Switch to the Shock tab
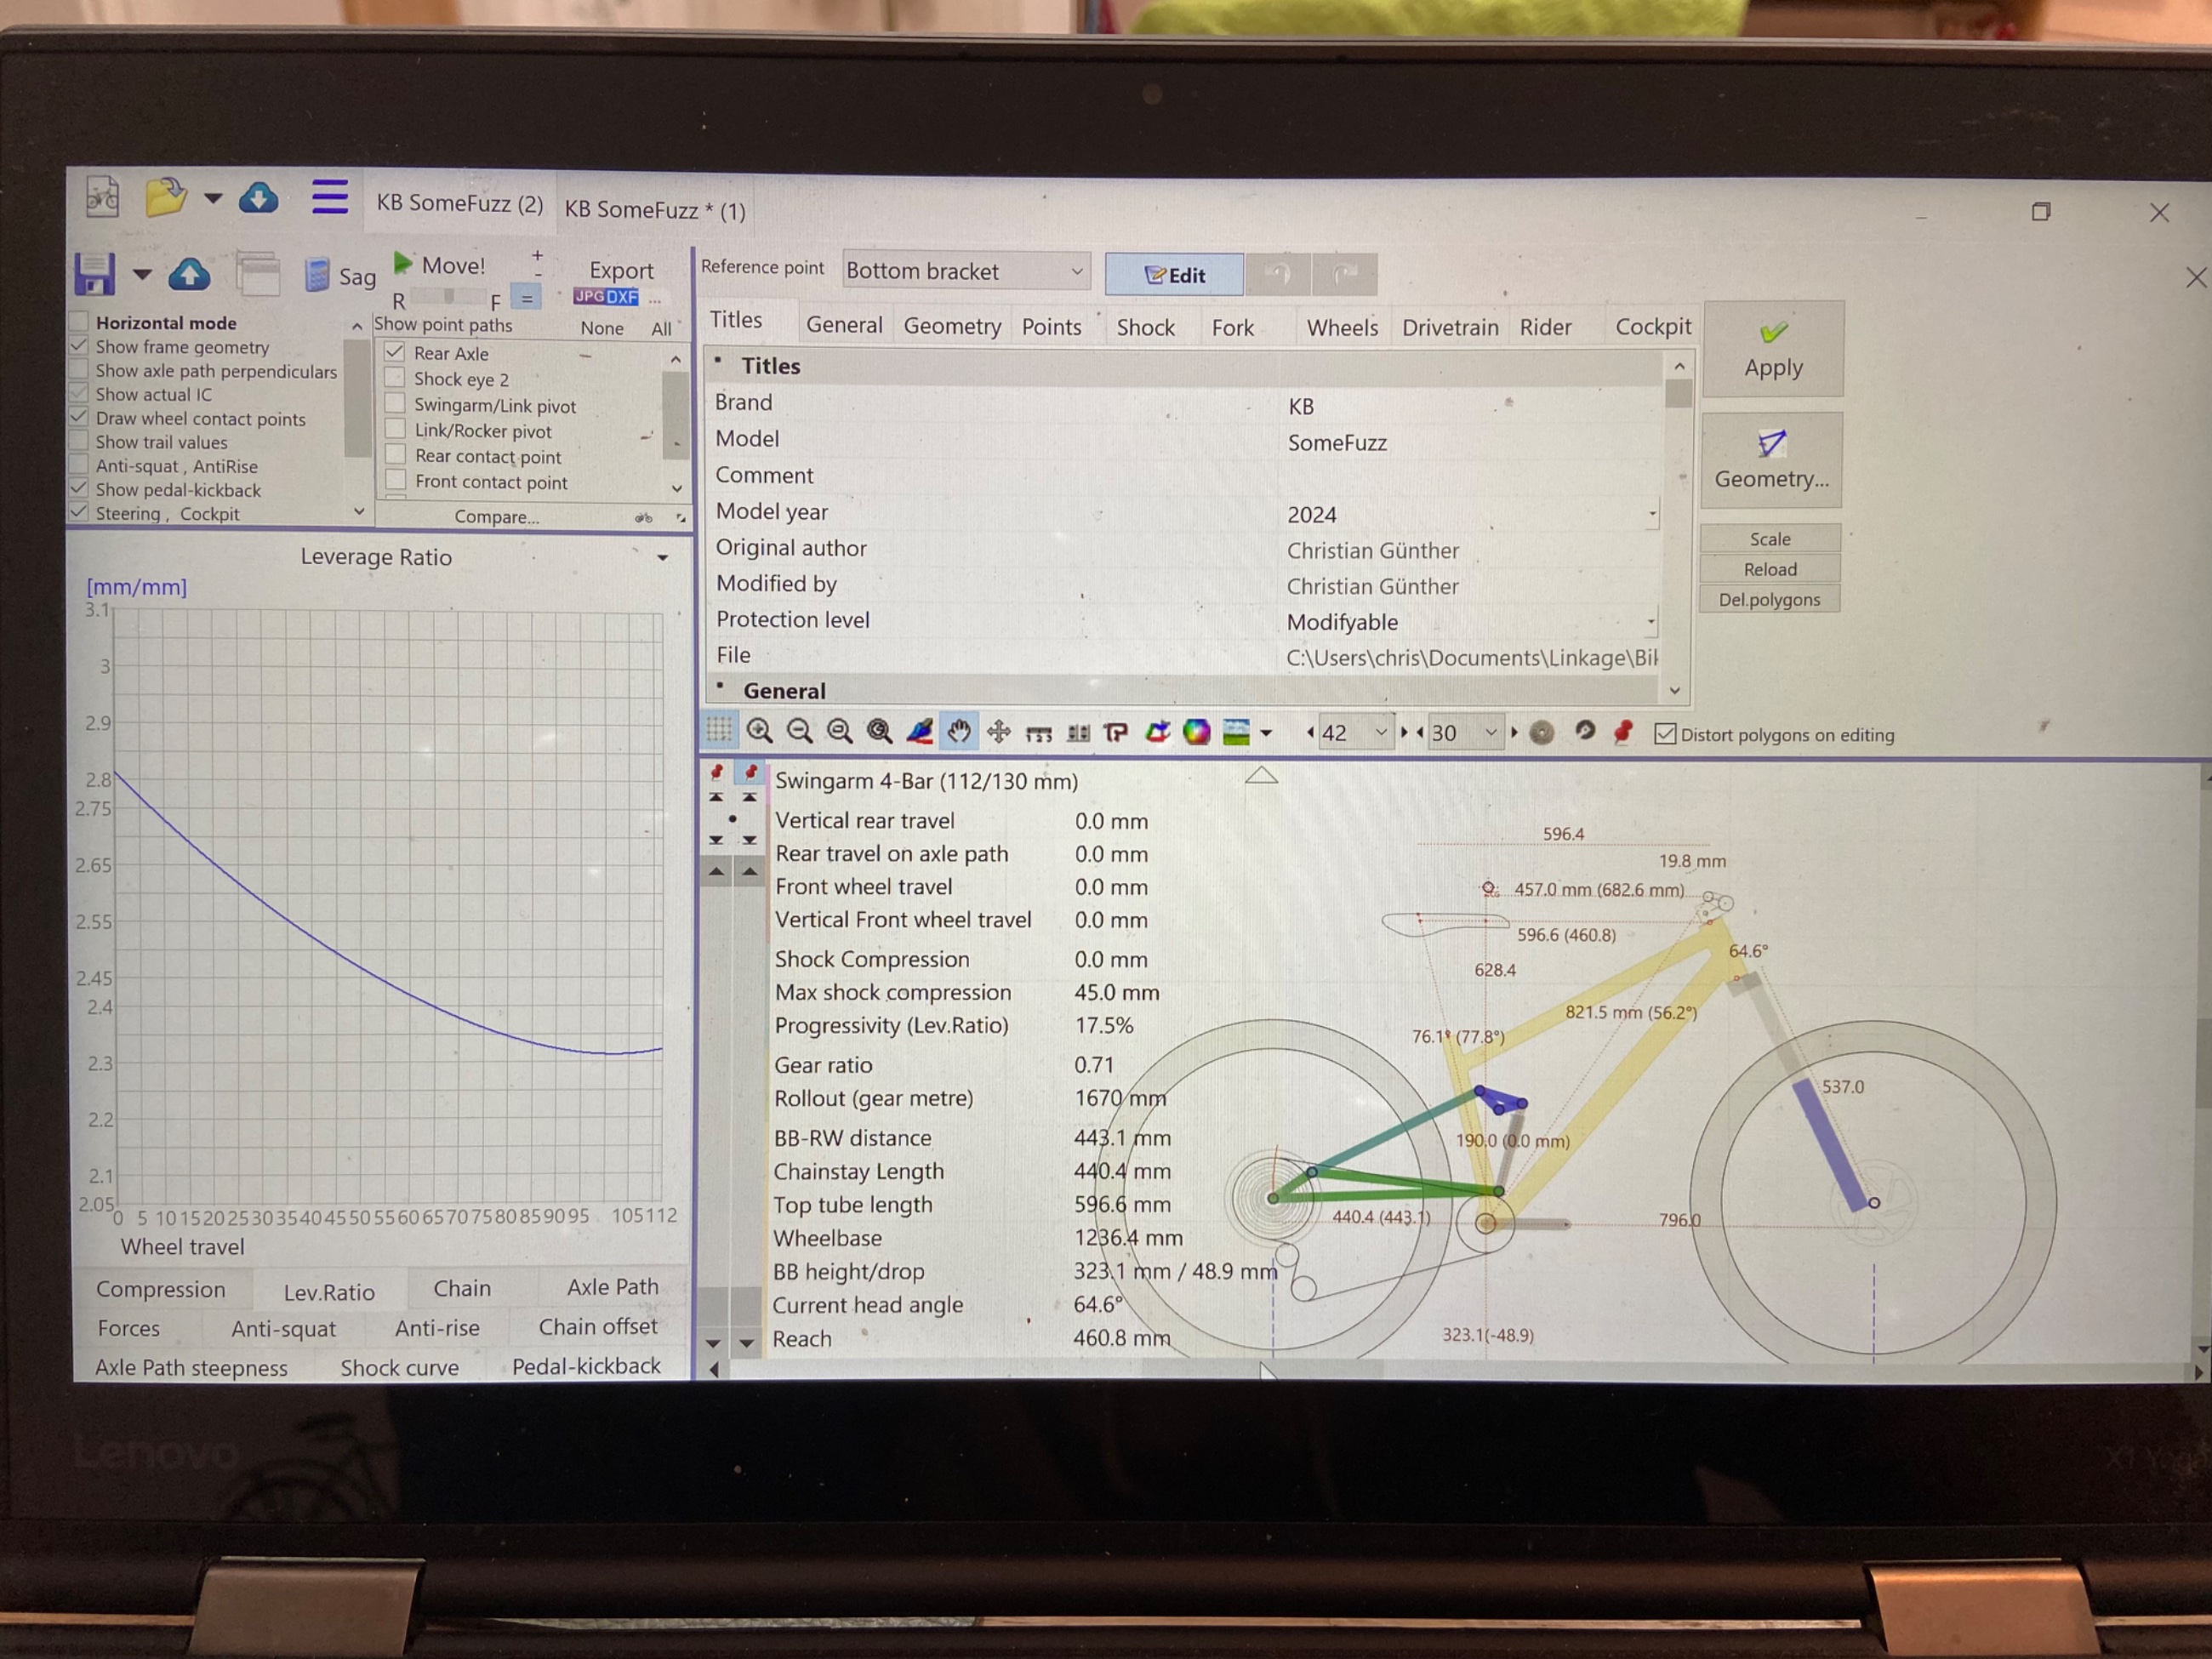Screen dimensions: 2212x1659 (1145, 327)
